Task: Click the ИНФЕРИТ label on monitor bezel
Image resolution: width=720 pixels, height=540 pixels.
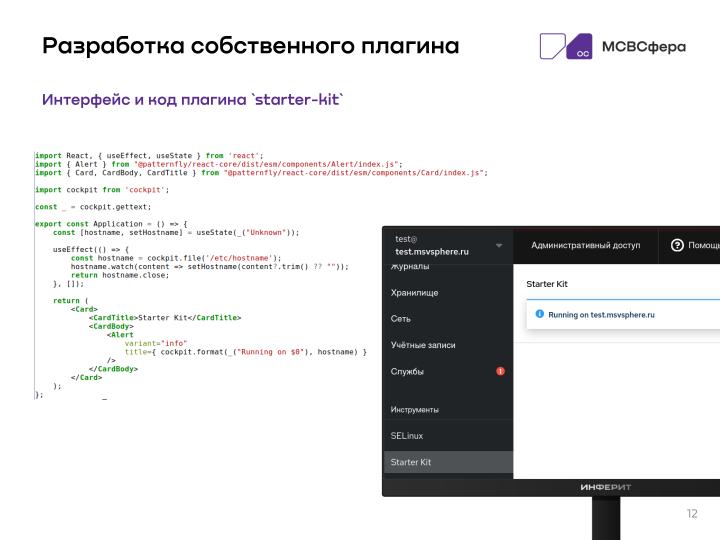Action: coord(606,487)
